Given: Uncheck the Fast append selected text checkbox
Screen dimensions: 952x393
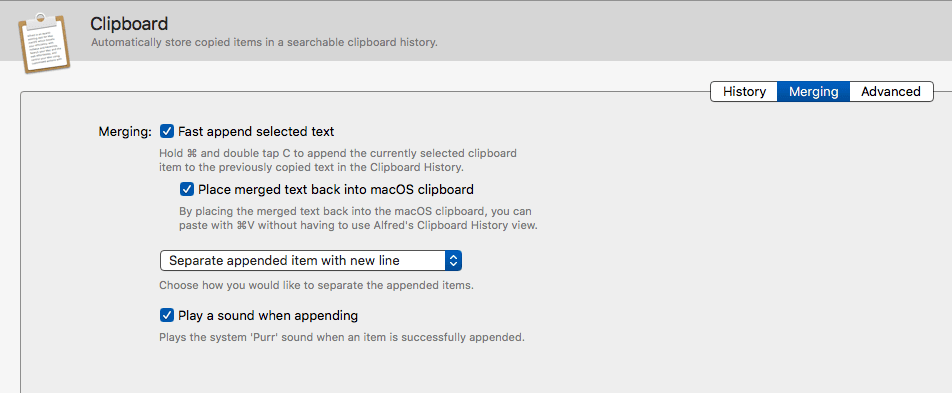Looking at the screenshot, I should 167,131.
